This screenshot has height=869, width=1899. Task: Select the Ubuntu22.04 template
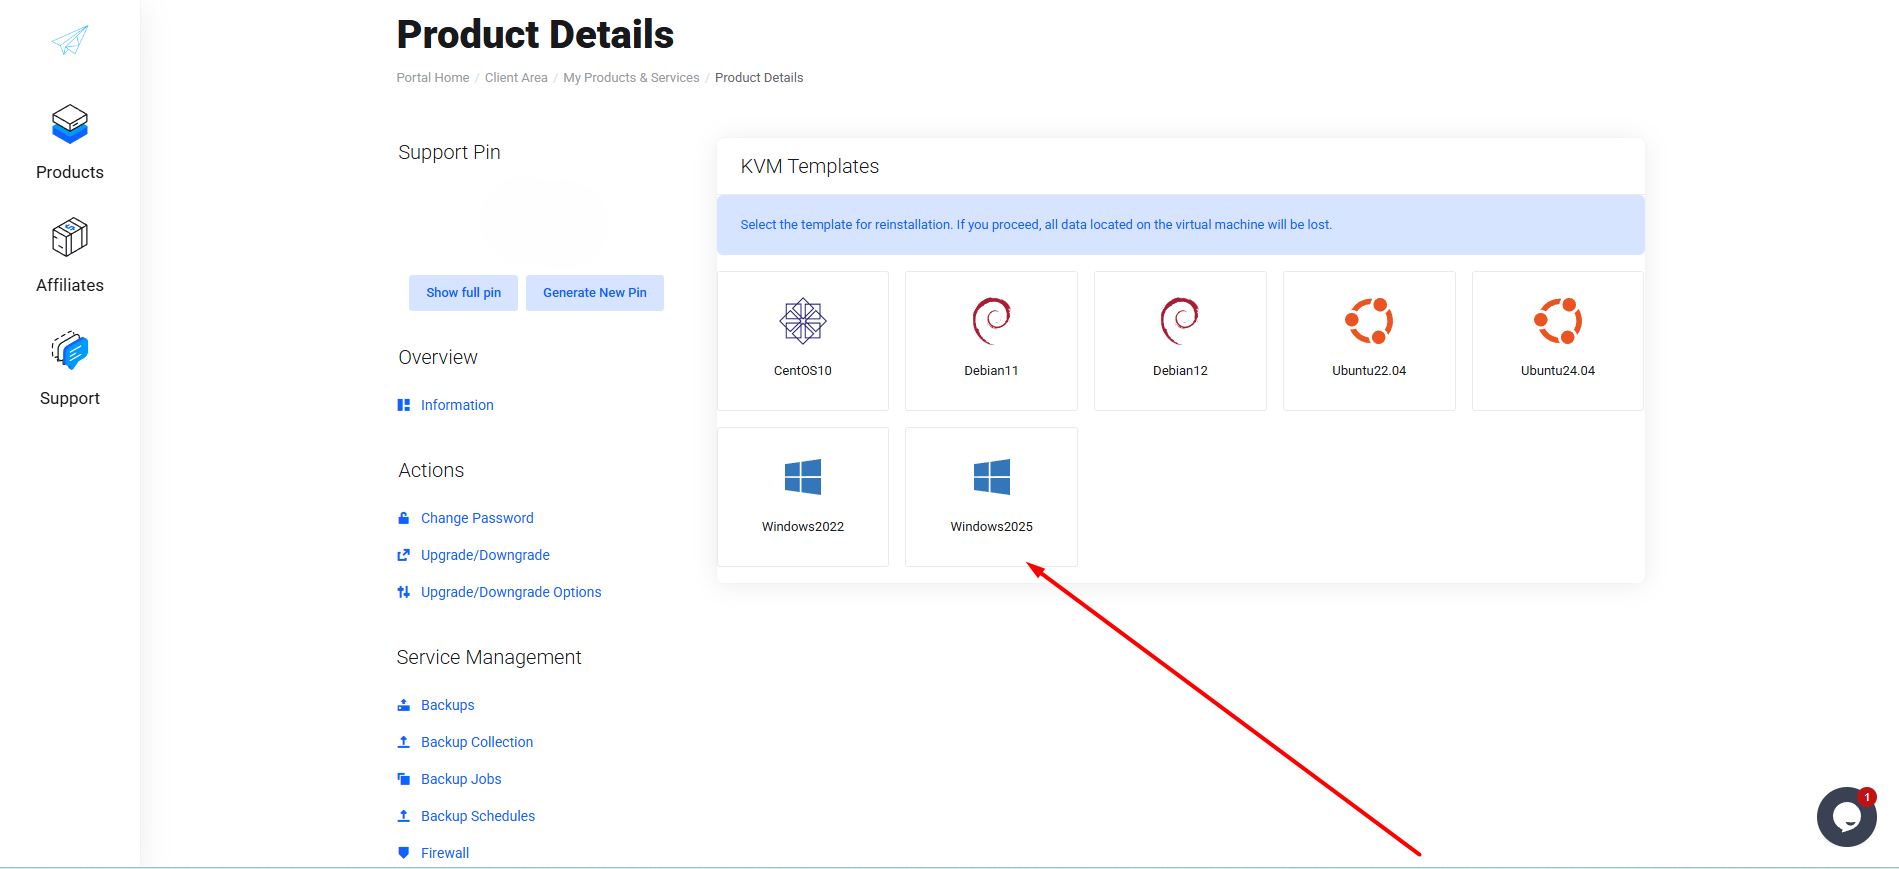click(1368, 340)
